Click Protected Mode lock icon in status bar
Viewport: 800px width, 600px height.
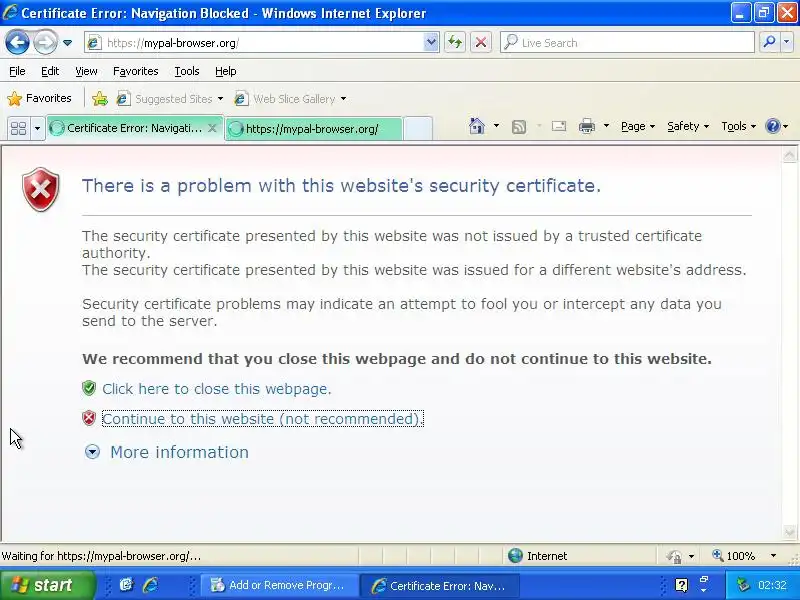pos(674,556)
